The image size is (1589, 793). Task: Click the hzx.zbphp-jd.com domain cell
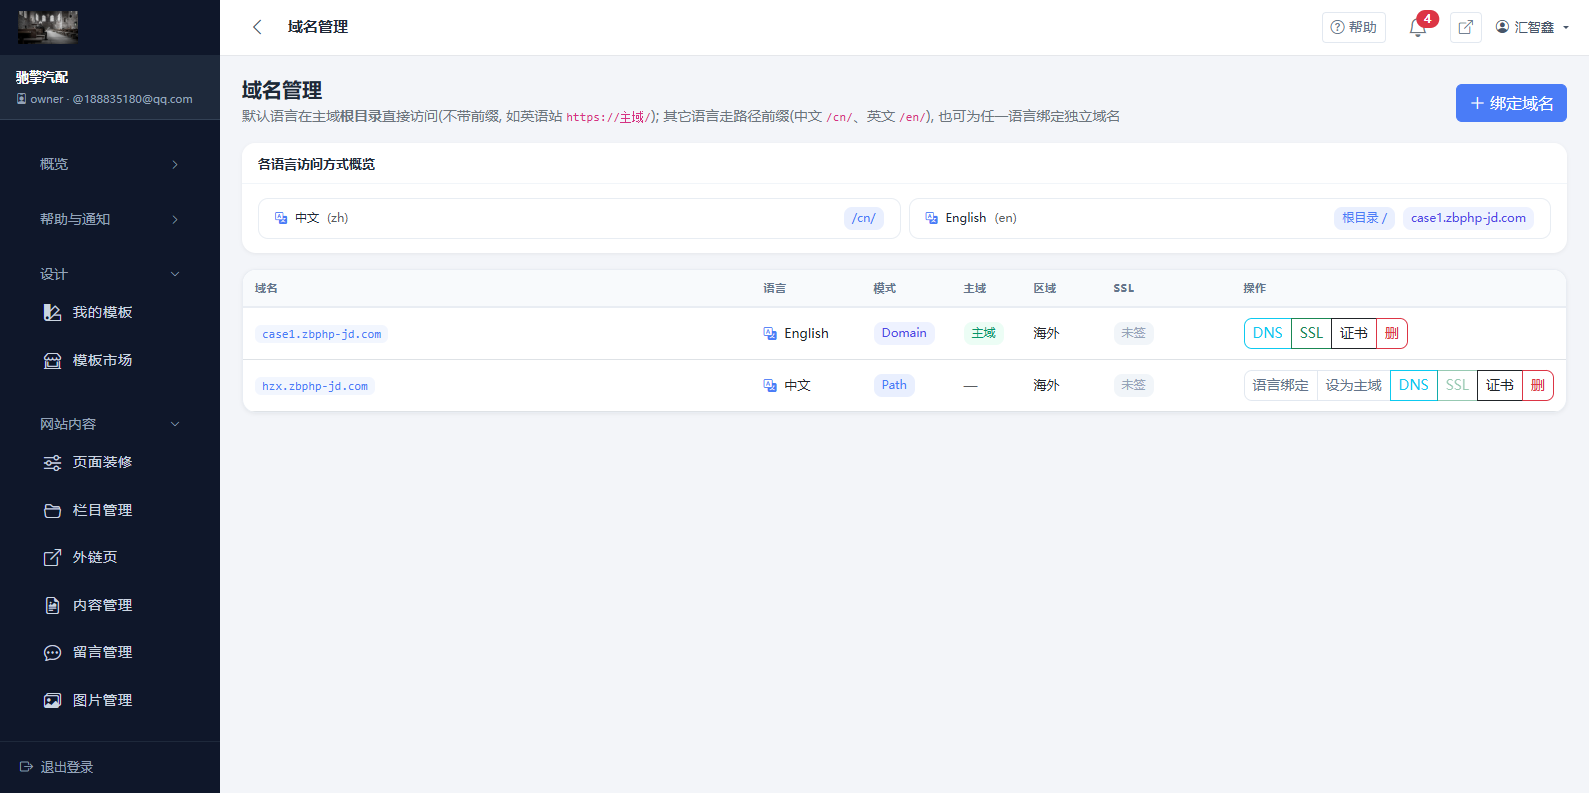315,386
